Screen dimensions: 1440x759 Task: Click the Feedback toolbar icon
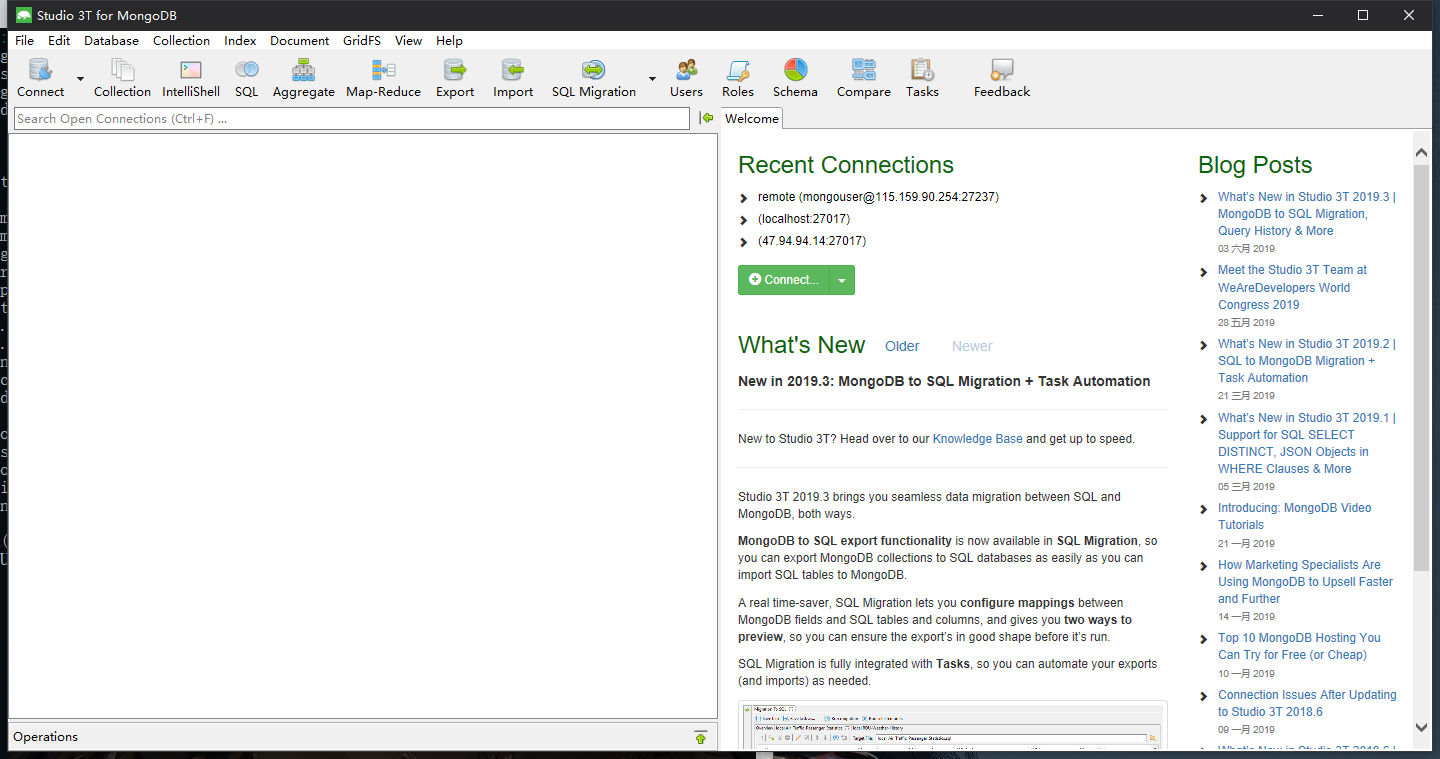tap(1002, 70)
